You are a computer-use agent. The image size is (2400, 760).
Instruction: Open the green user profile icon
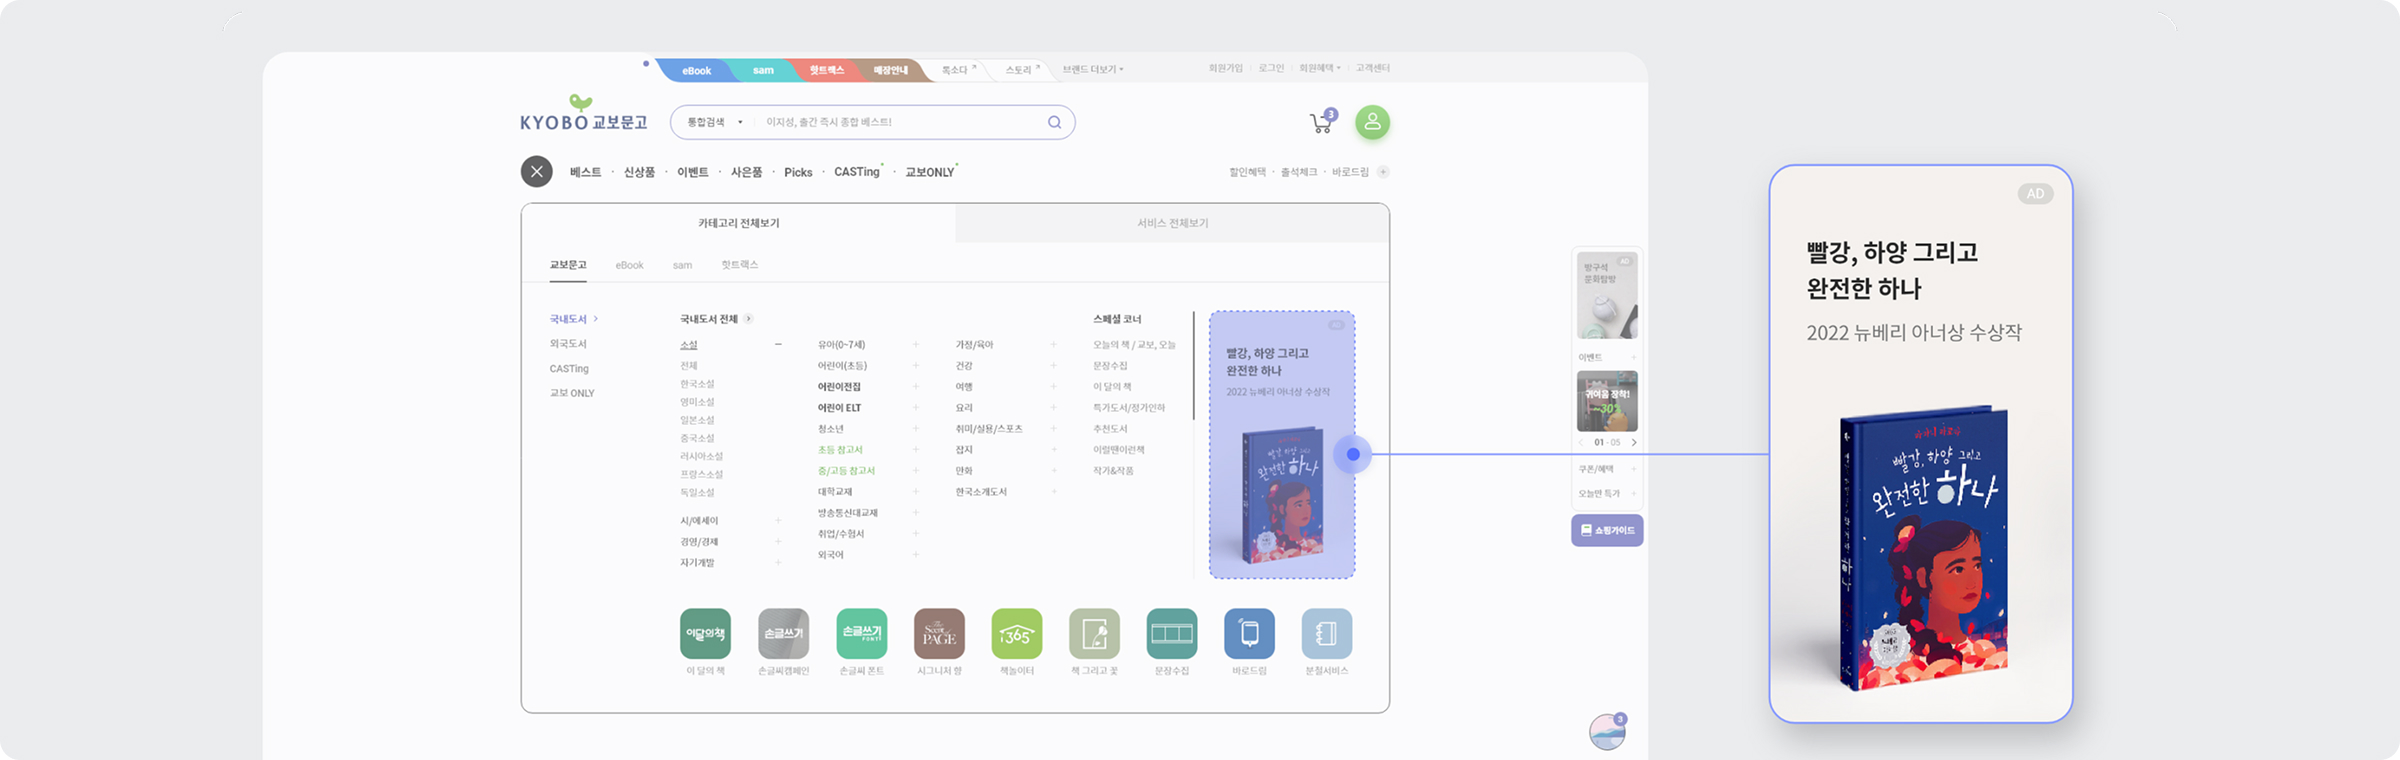[1372, 122]
